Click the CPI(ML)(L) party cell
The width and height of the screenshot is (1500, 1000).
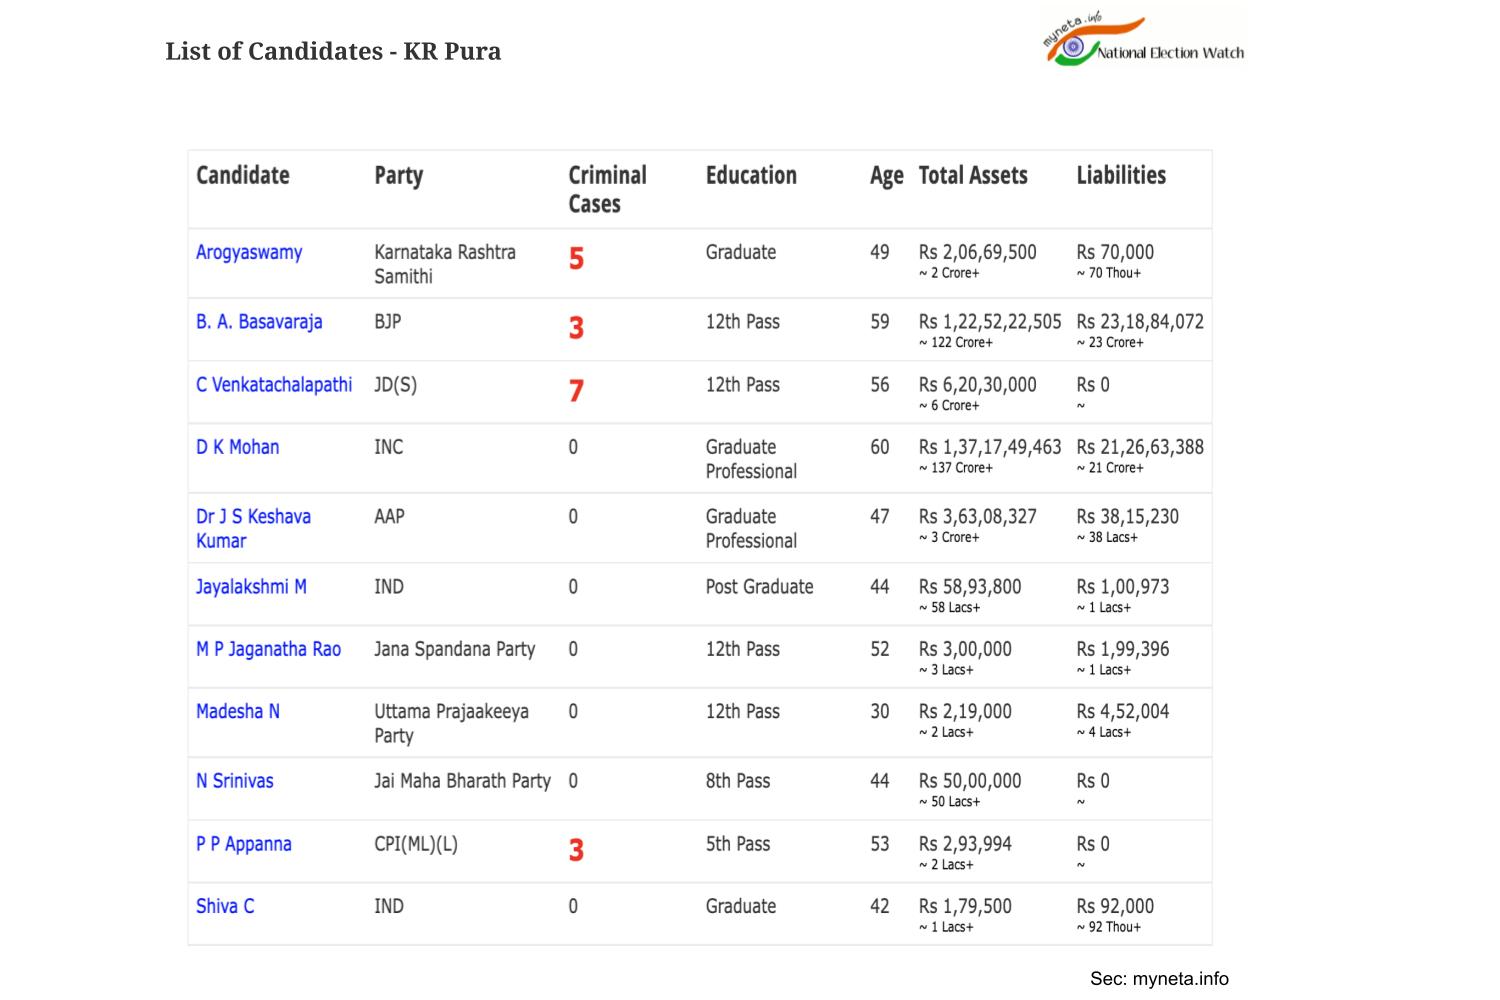(416, 844)
